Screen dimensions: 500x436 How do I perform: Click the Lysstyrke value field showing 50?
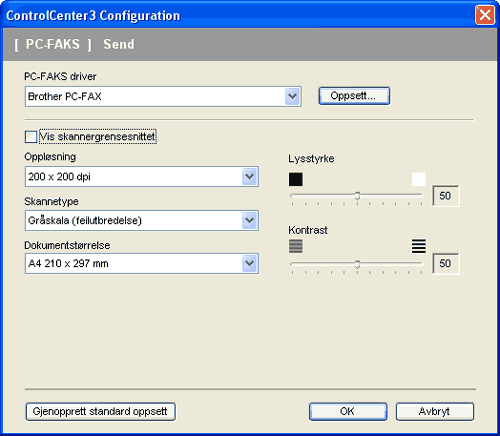pos(446,196)
